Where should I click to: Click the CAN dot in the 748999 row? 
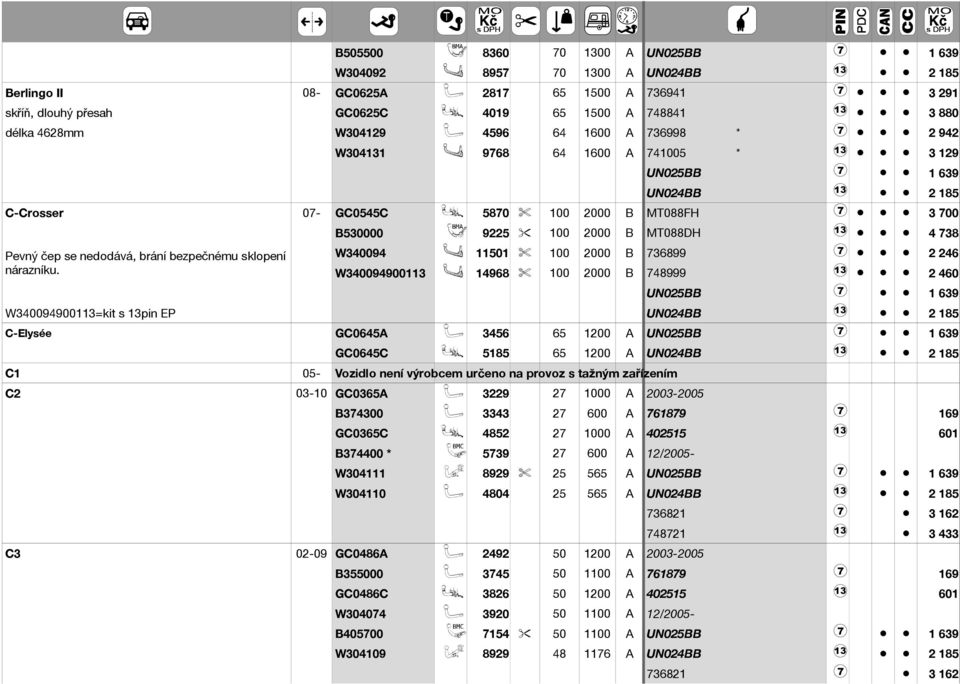(883, 273)
